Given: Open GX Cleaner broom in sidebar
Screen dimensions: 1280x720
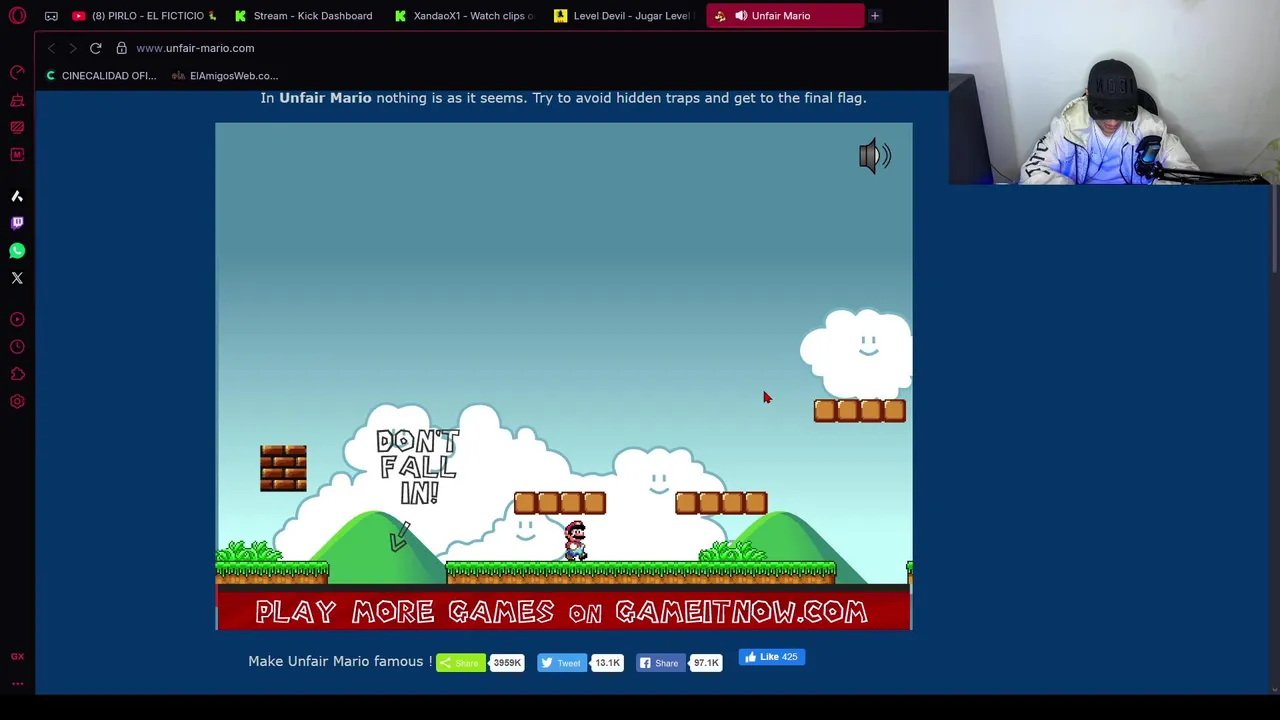Looking at the screenshot, I should point(17,100).
